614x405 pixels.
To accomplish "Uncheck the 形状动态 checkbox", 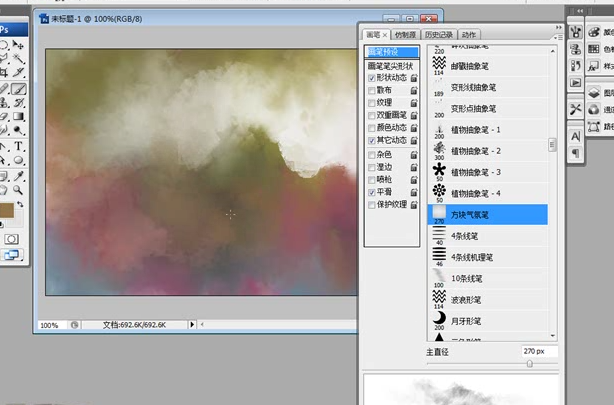I will click(372, 77).
